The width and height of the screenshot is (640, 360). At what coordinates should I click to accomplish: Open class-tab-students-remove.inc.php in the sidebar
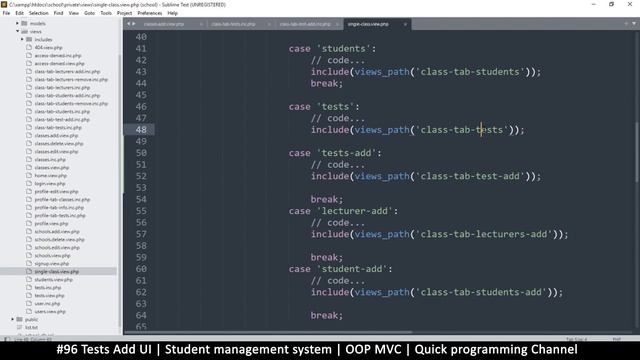(x=71, y=103)
